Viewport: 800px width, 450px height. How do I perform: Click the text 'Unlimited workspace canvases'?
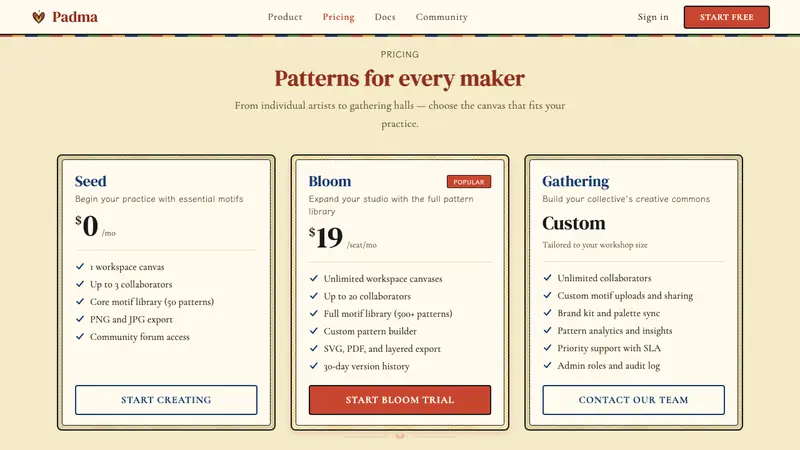point(383,279)
